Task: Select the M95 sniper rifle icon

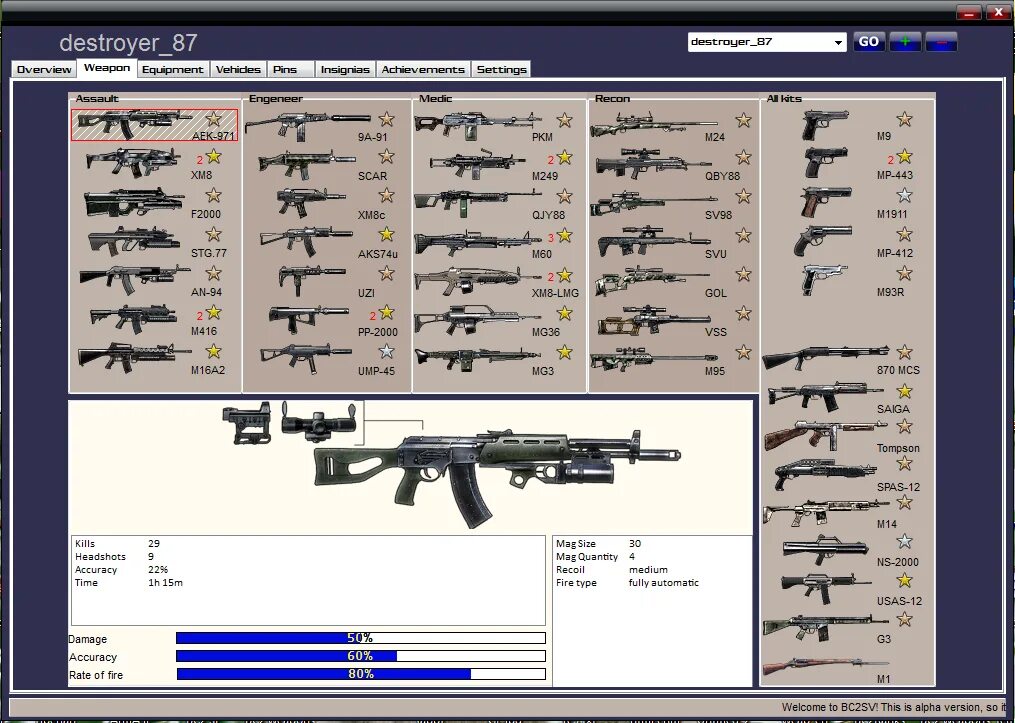Action: point(654,360)
